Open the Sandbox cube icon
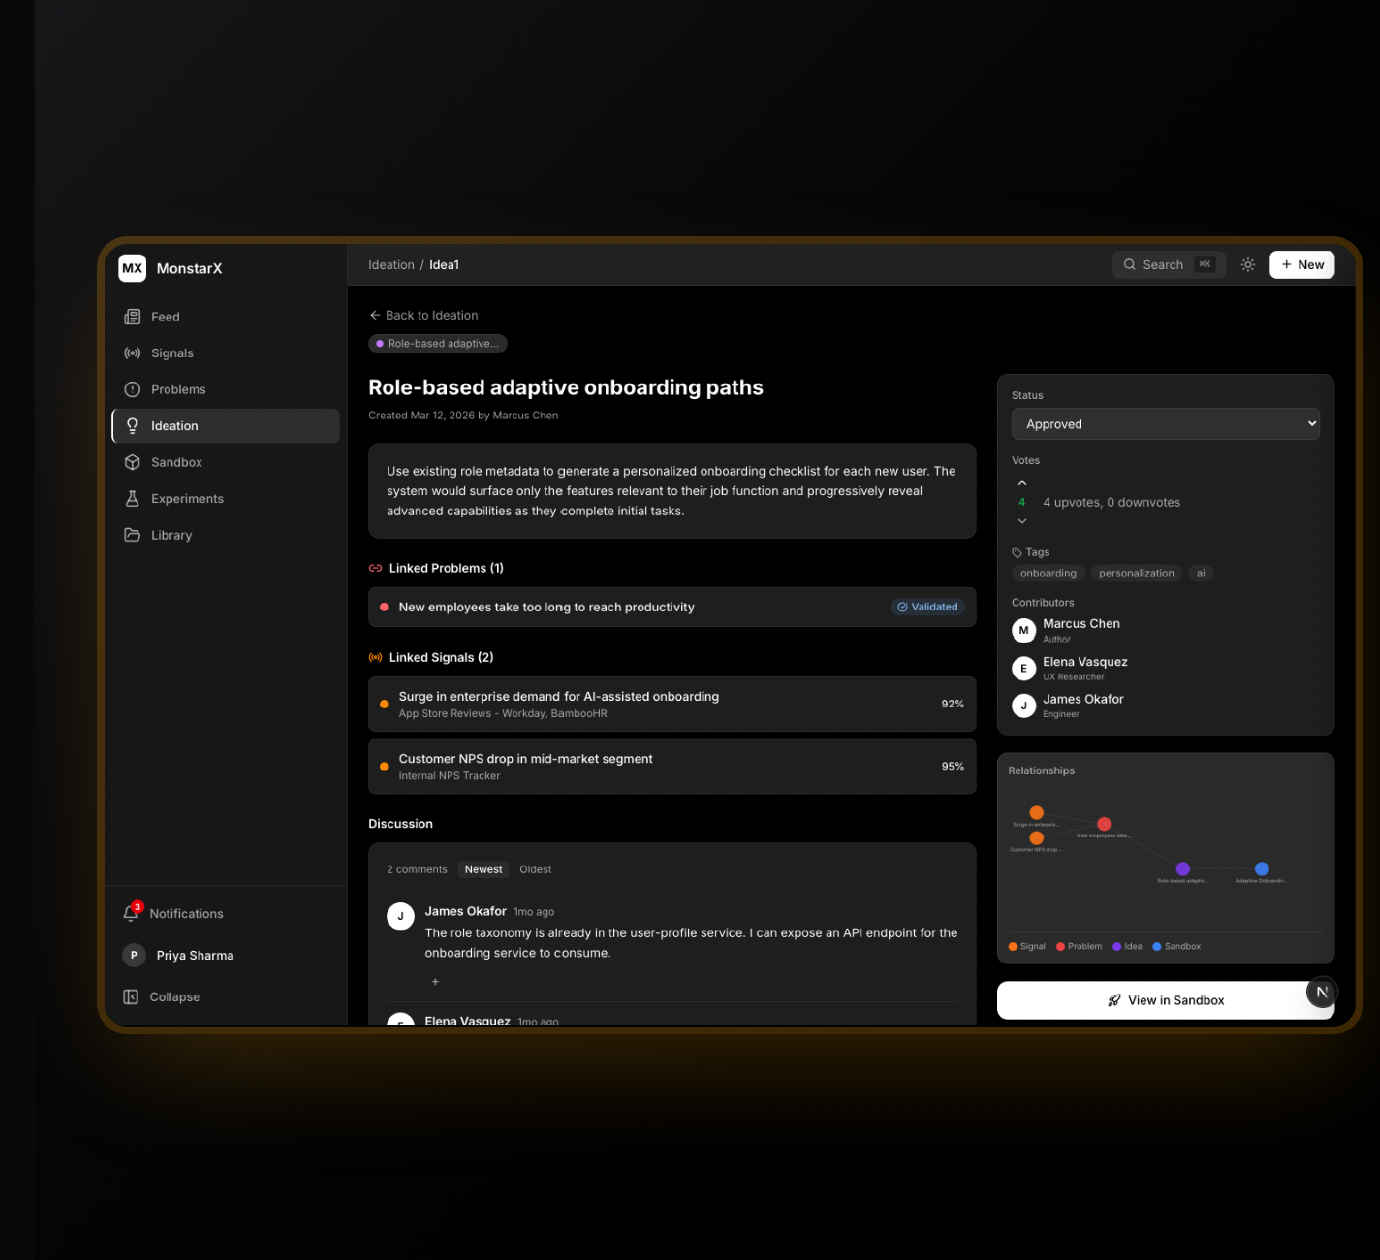The width and height of the screenshot is (1380, 1260). click(132, 462)
